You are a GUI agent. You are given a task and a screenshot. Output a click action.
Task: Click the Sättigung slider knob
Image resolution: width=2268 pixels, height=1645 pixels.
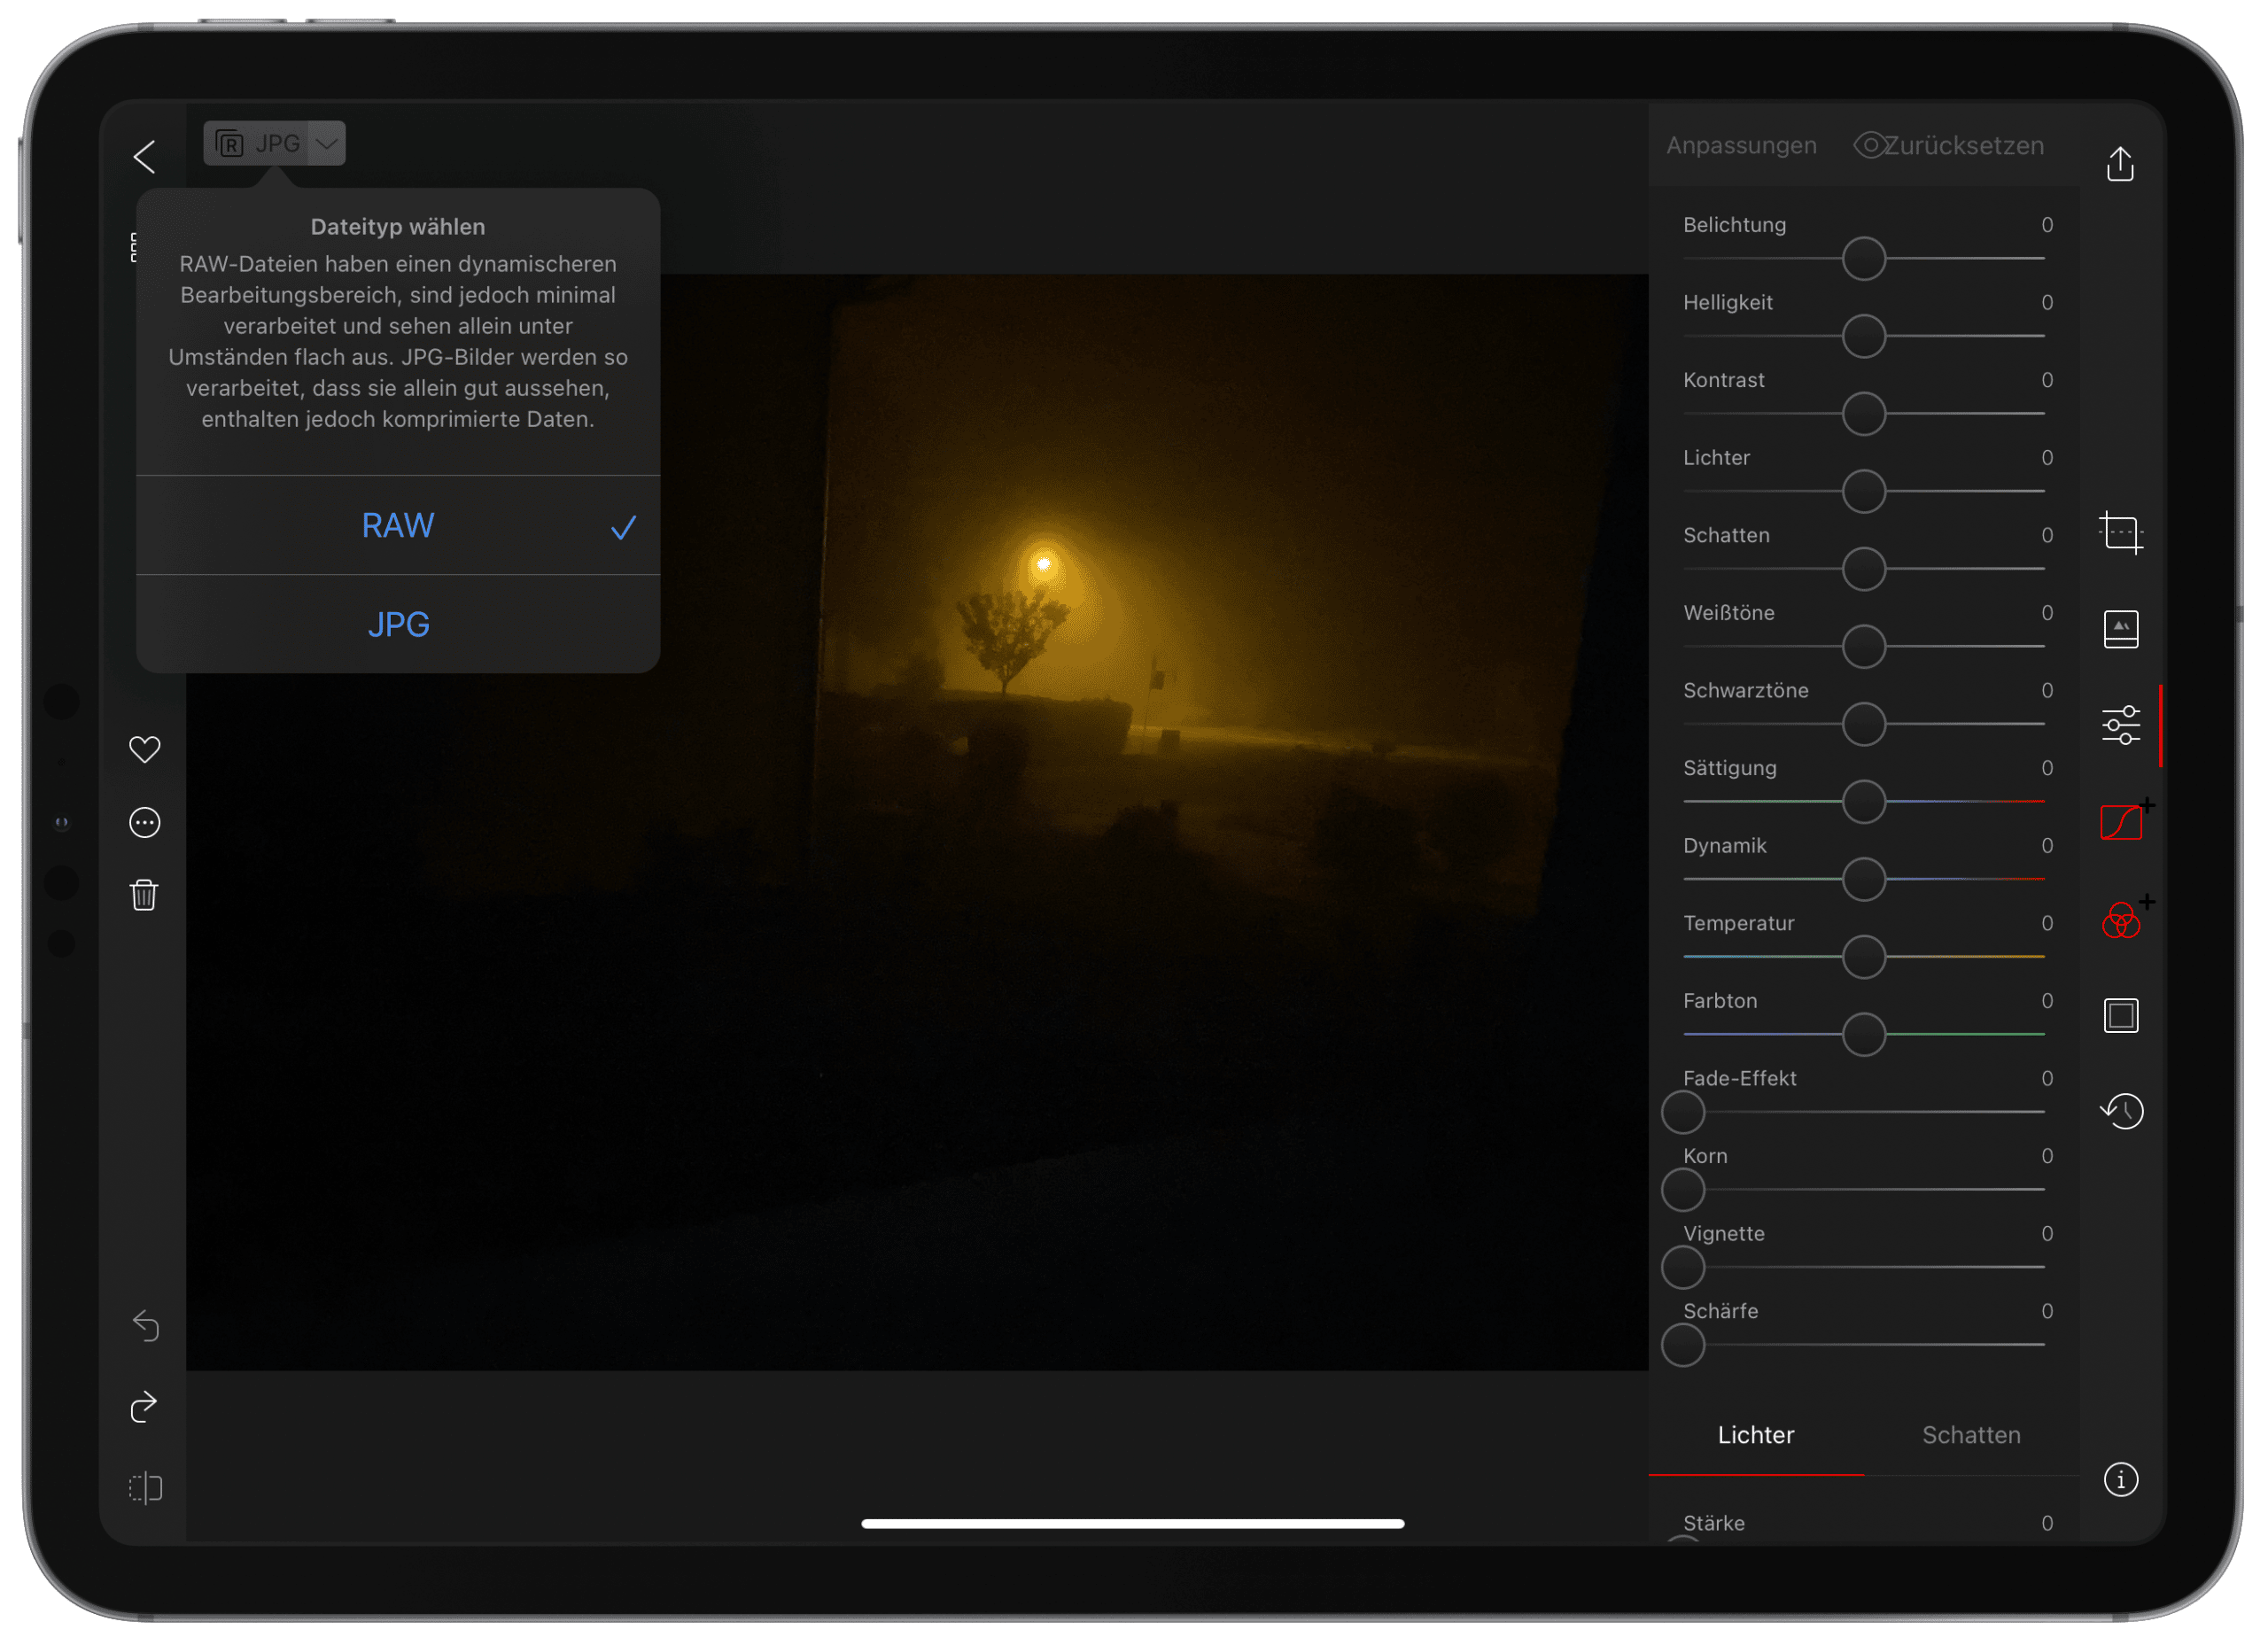pos(1864,802)
